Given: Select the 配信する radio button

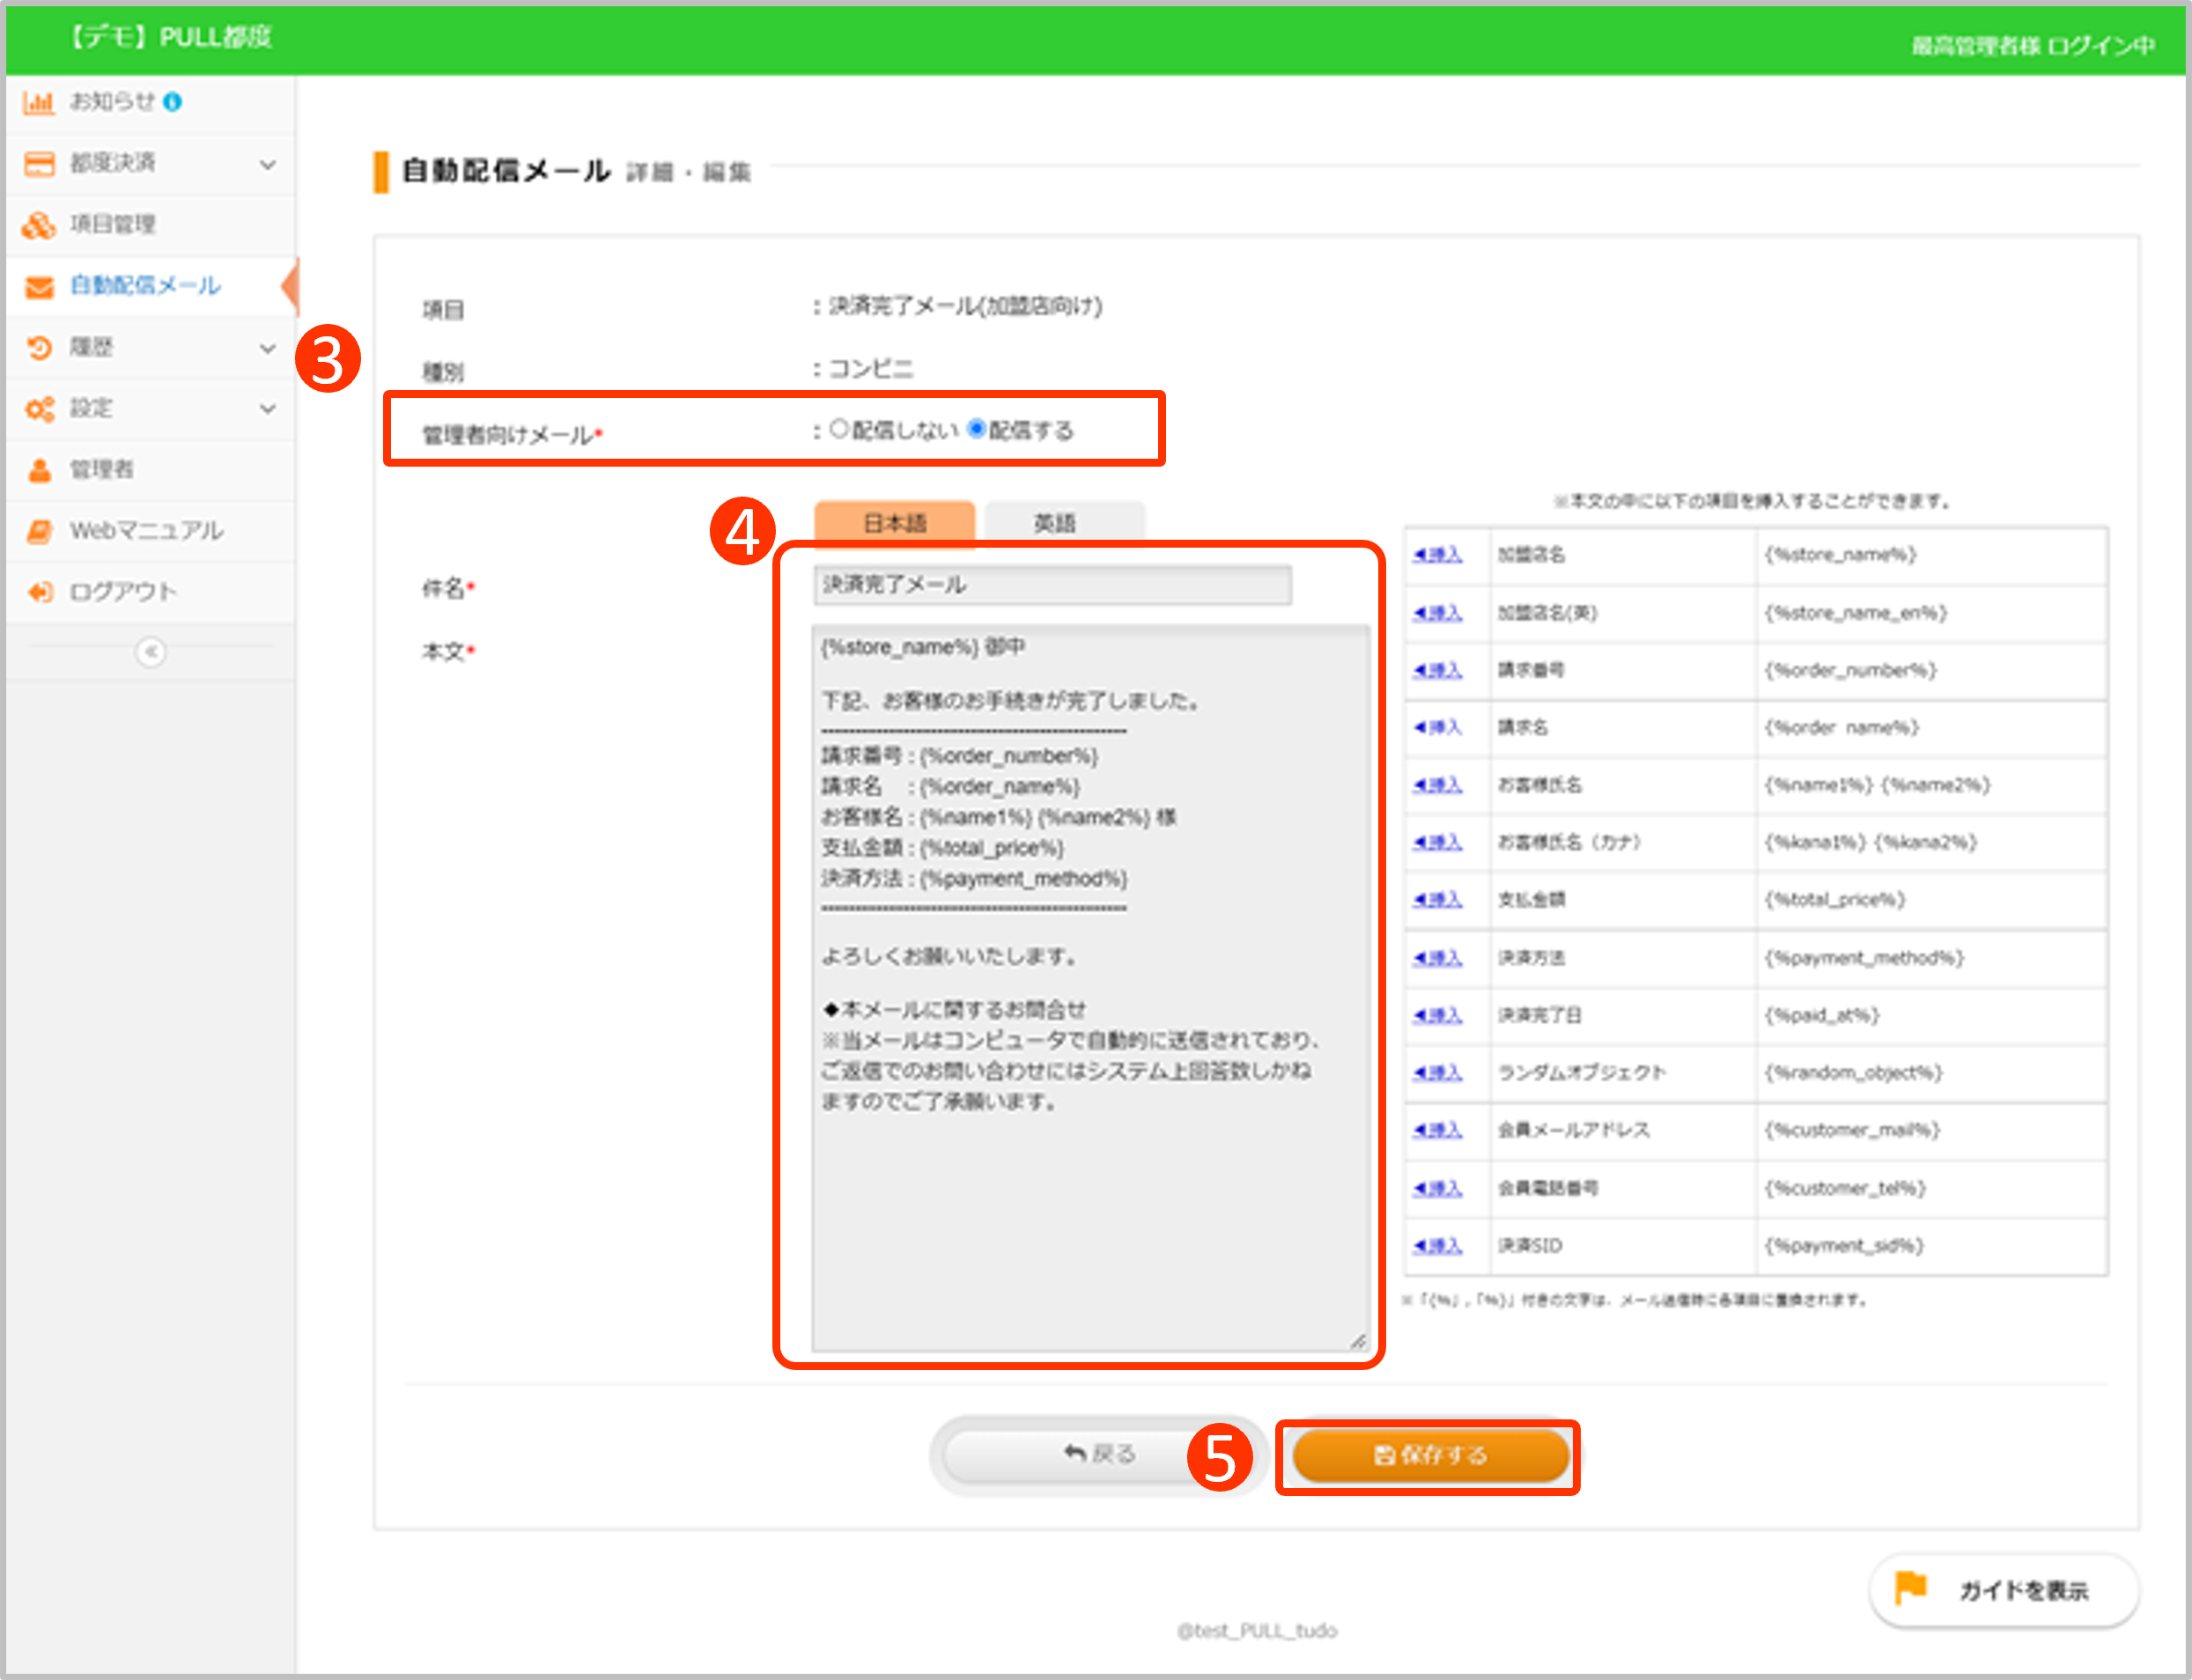Looking at the screenshot, I should 977,429.
